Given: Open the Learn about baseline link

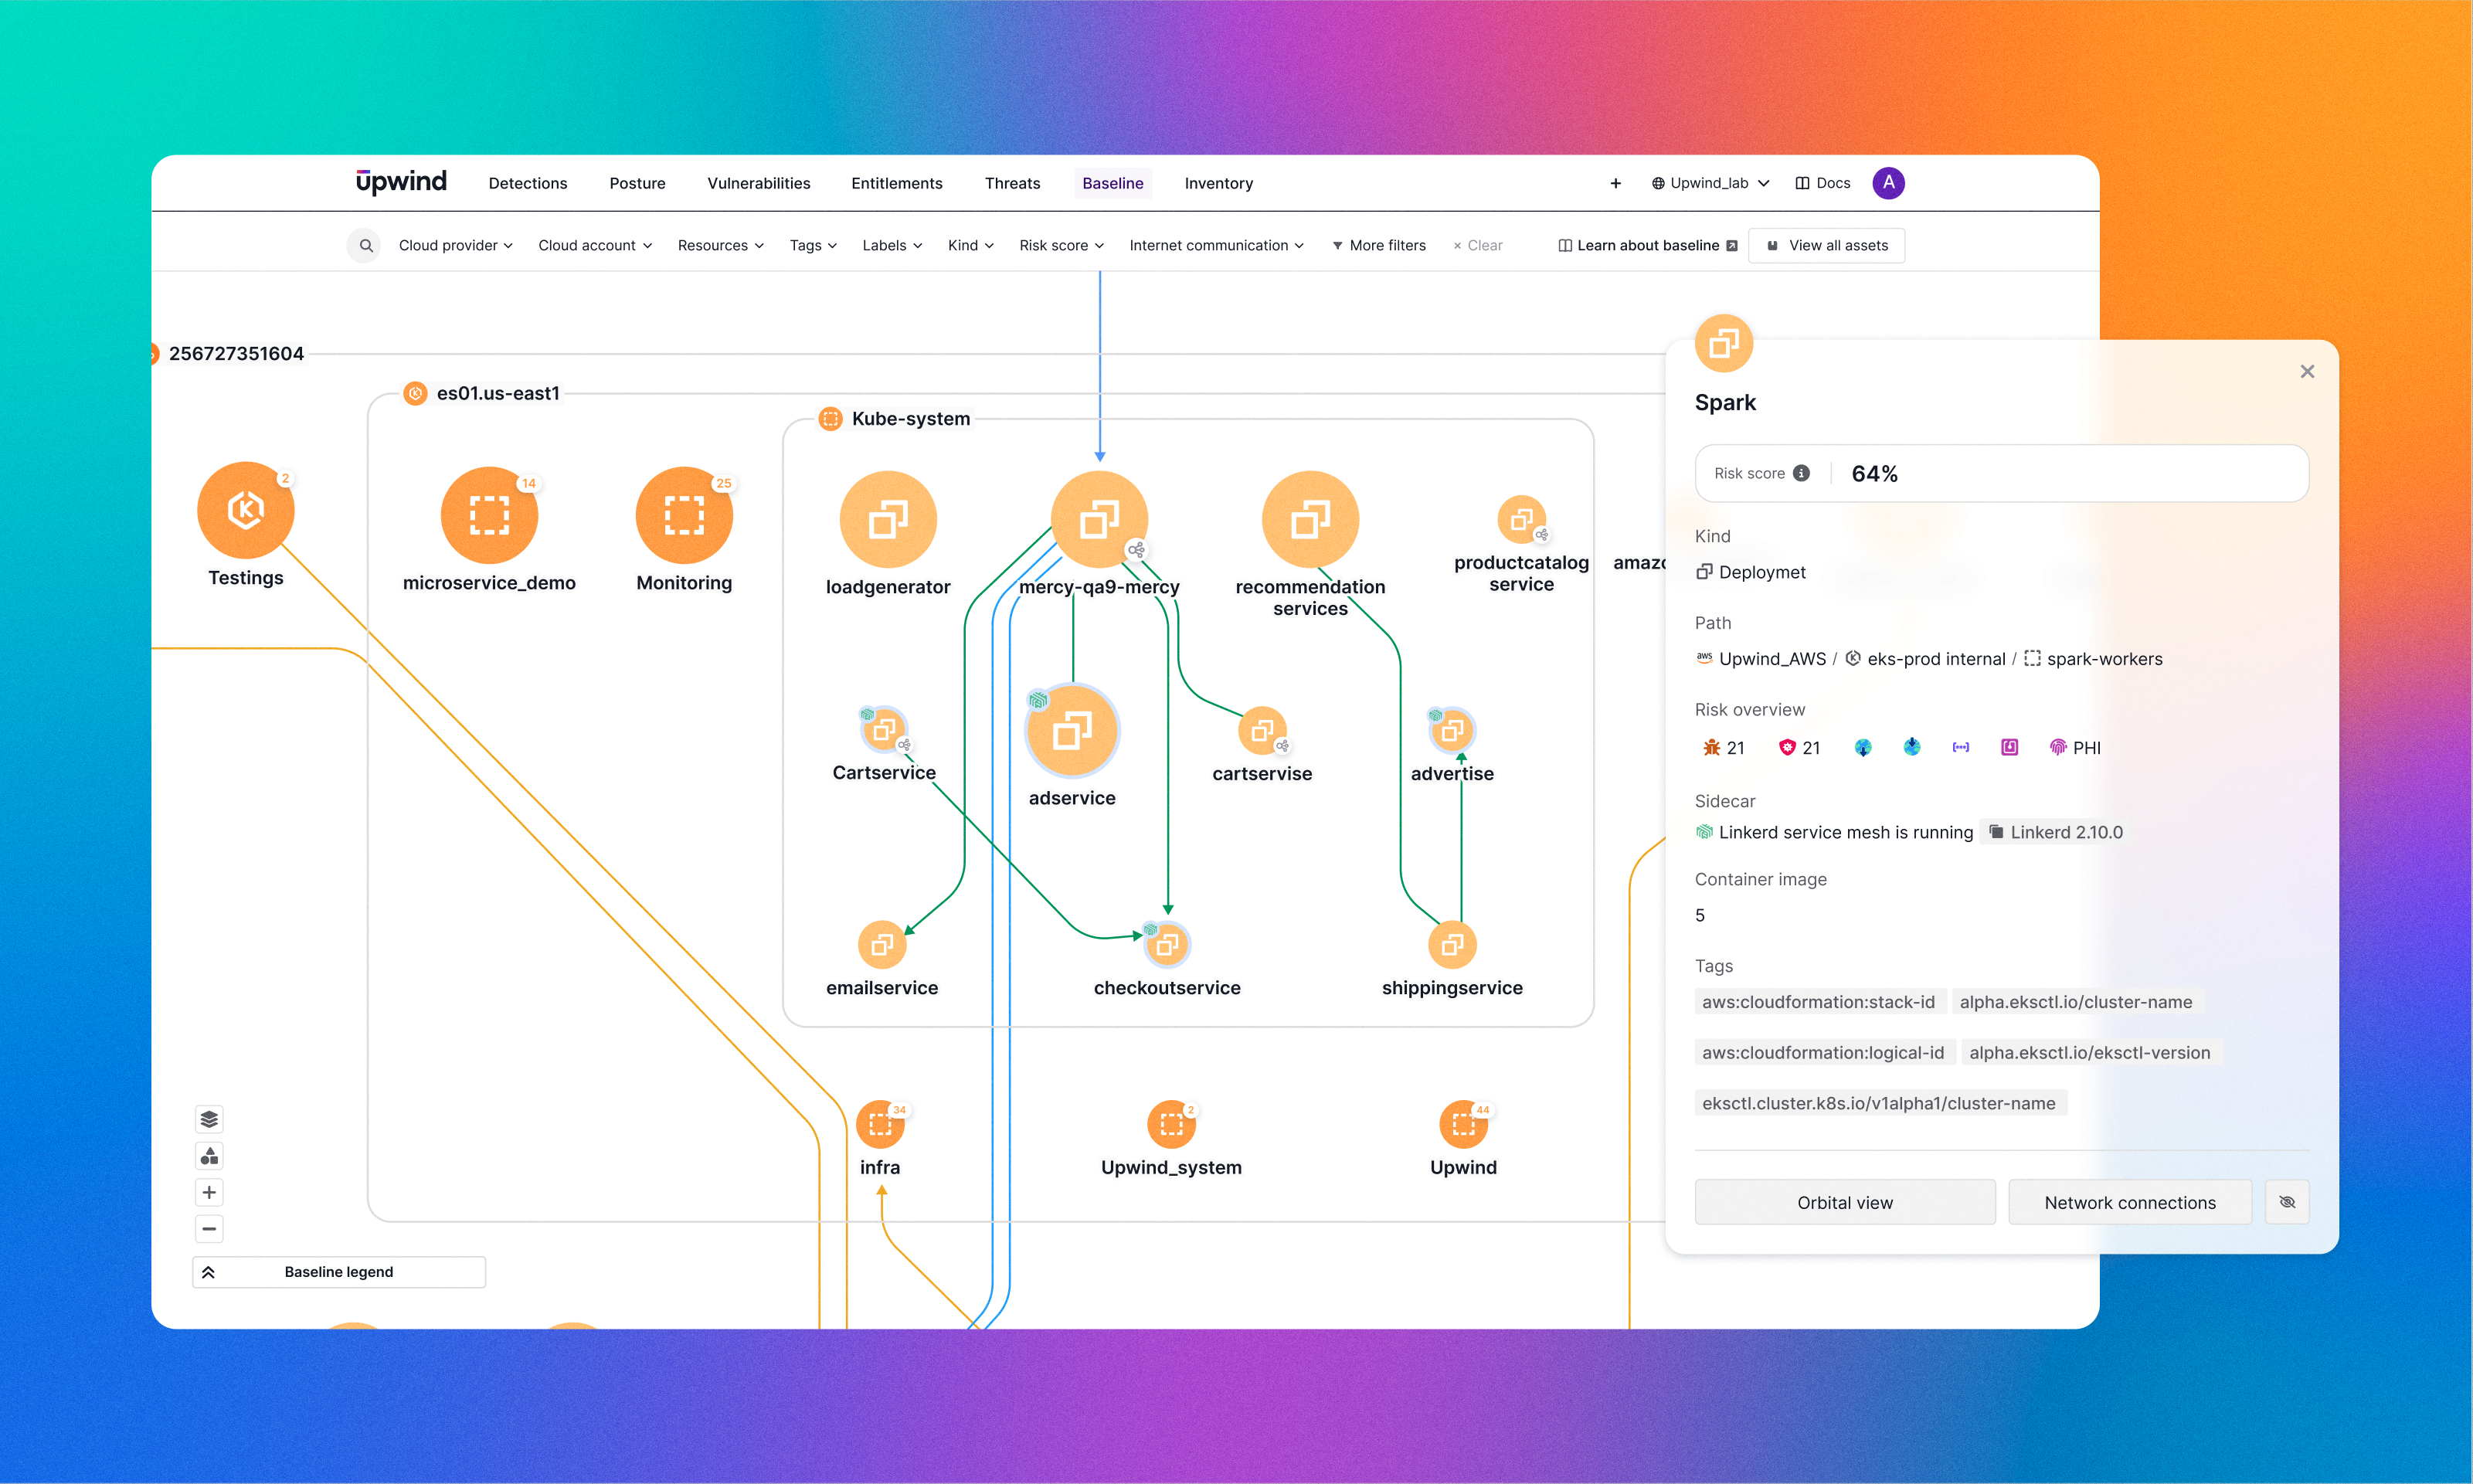Looking at the screenshot, I should [x=1647, y=246].
